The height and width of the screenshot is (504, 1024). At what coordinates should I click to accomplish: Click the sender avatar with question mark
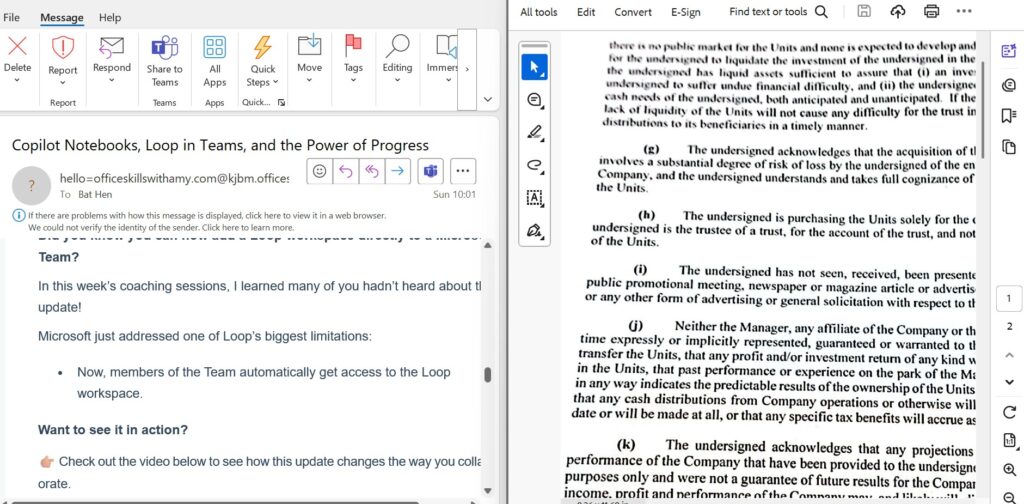[31, 185]
